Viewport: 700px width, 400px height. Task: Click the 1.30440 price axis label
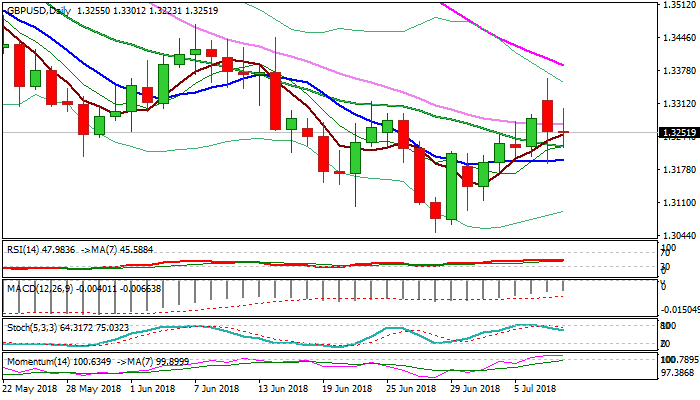679,235
